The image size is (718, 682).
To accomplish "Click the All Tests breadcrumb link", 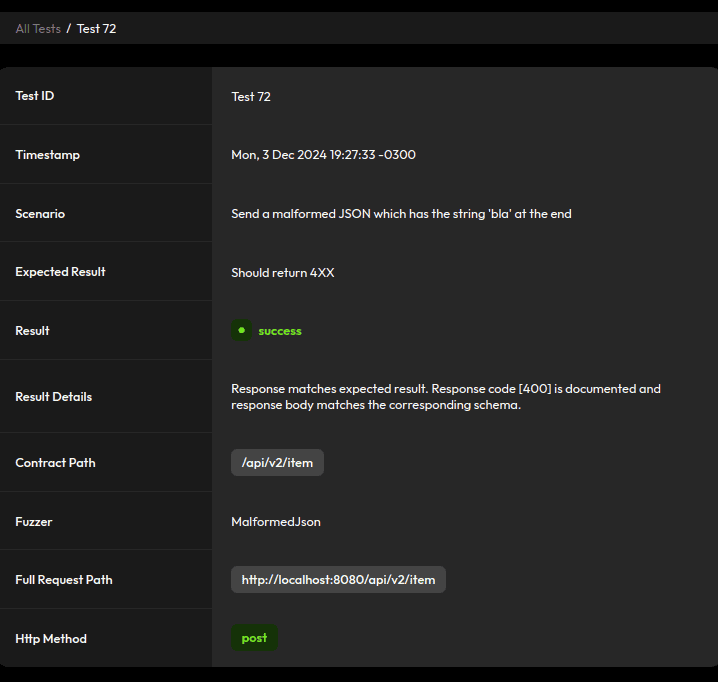I will [x=38, y=29].
